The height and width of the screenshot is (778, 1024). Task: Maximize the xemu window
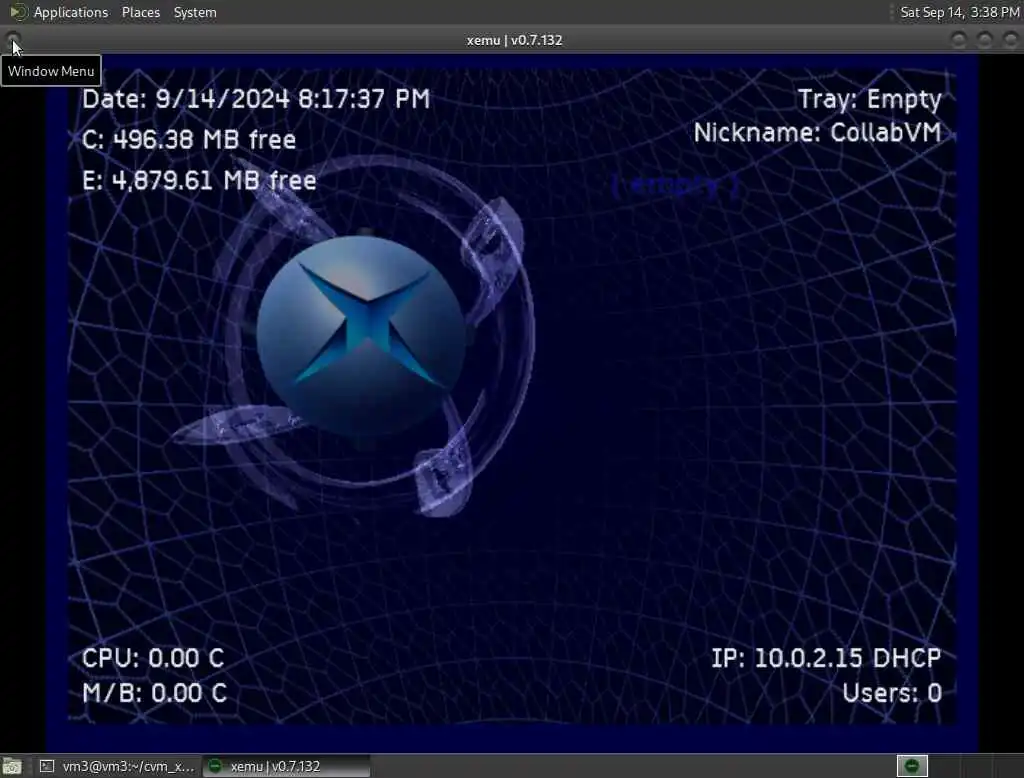984,40
